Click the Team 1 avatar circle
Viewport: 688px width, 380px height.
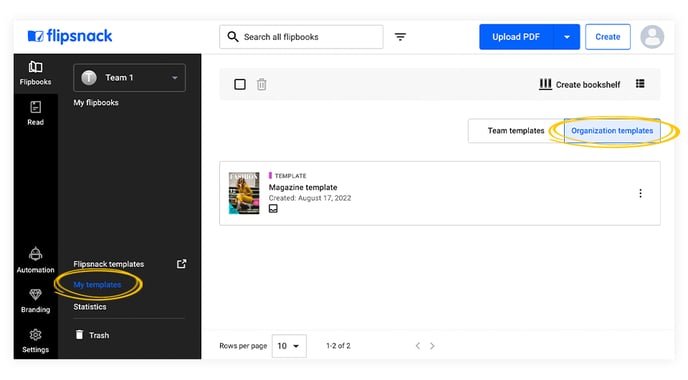89,78
